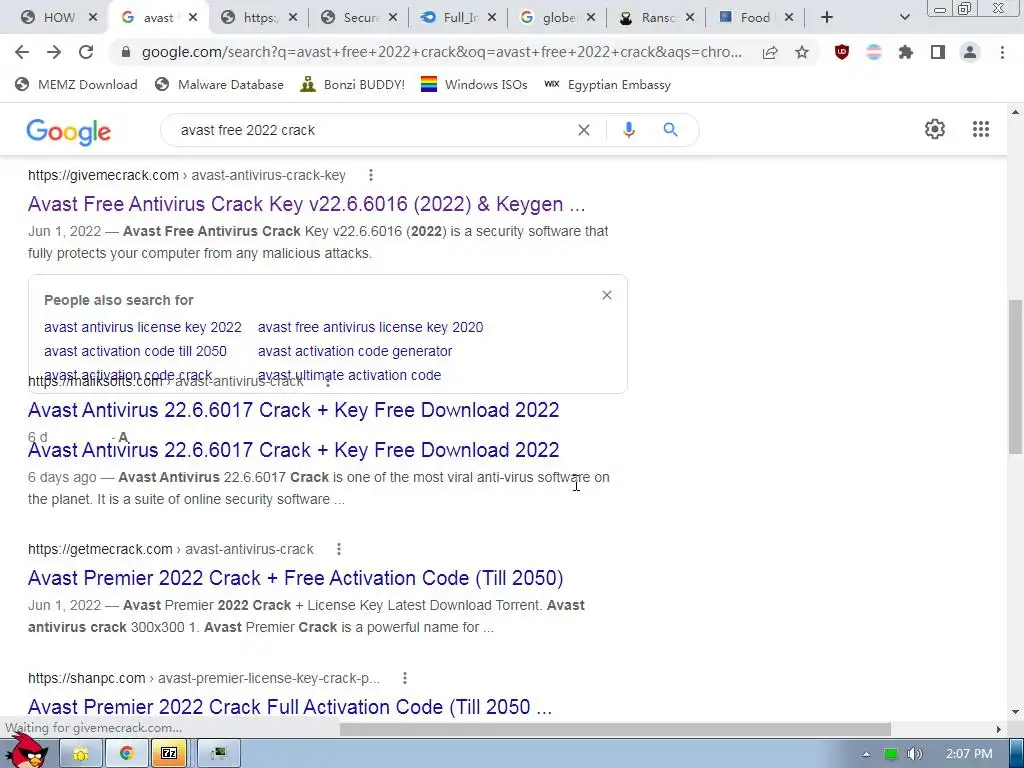Open the yellow folder taskbar icon

coord(81,754)
